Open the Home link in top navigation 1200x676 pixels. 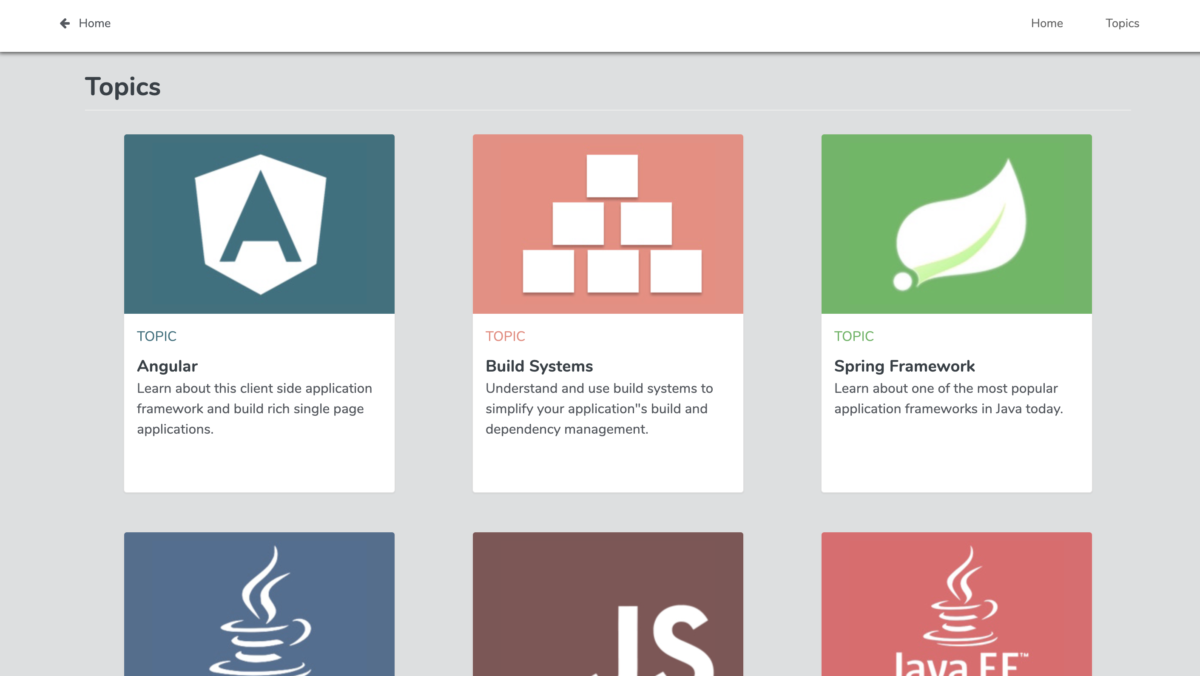pos(1047,23)
